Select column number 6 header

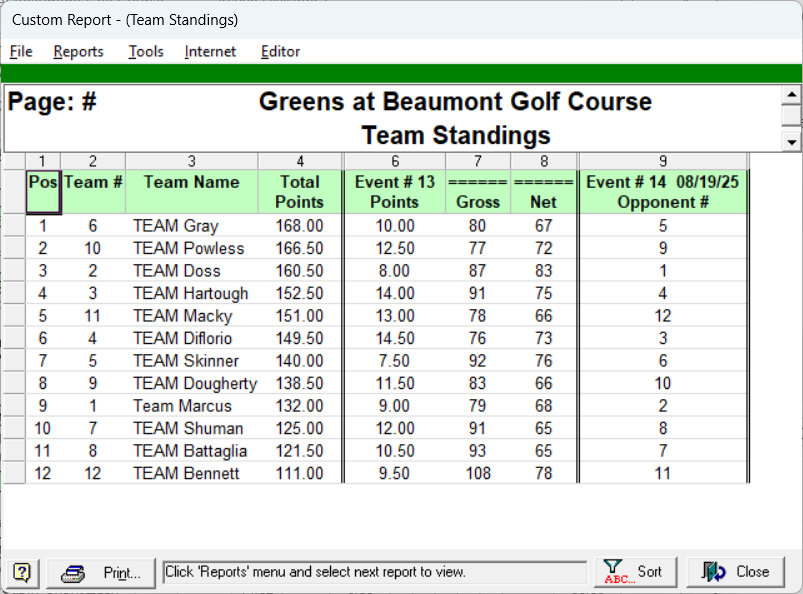394,161
